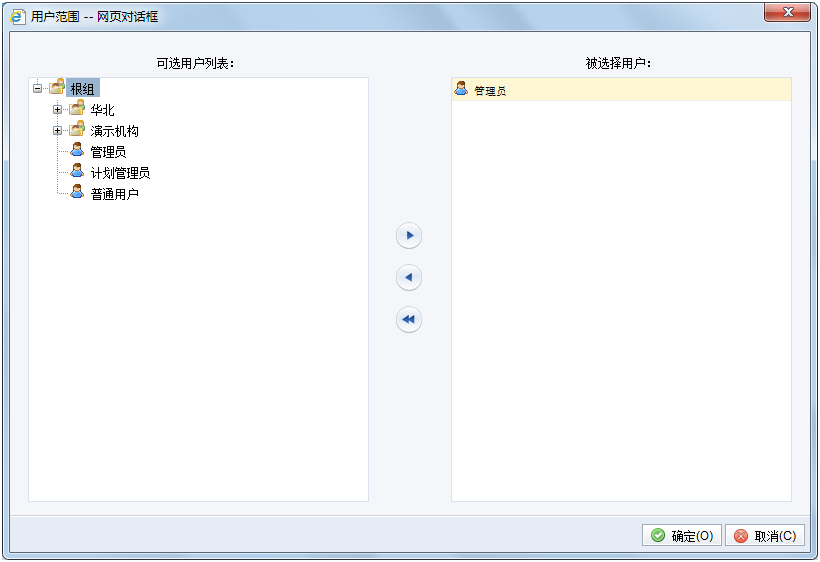Click the 华北 group folder icon
Image resolution: width=820 pixels, height=562 pixels.
pos(77,108)
